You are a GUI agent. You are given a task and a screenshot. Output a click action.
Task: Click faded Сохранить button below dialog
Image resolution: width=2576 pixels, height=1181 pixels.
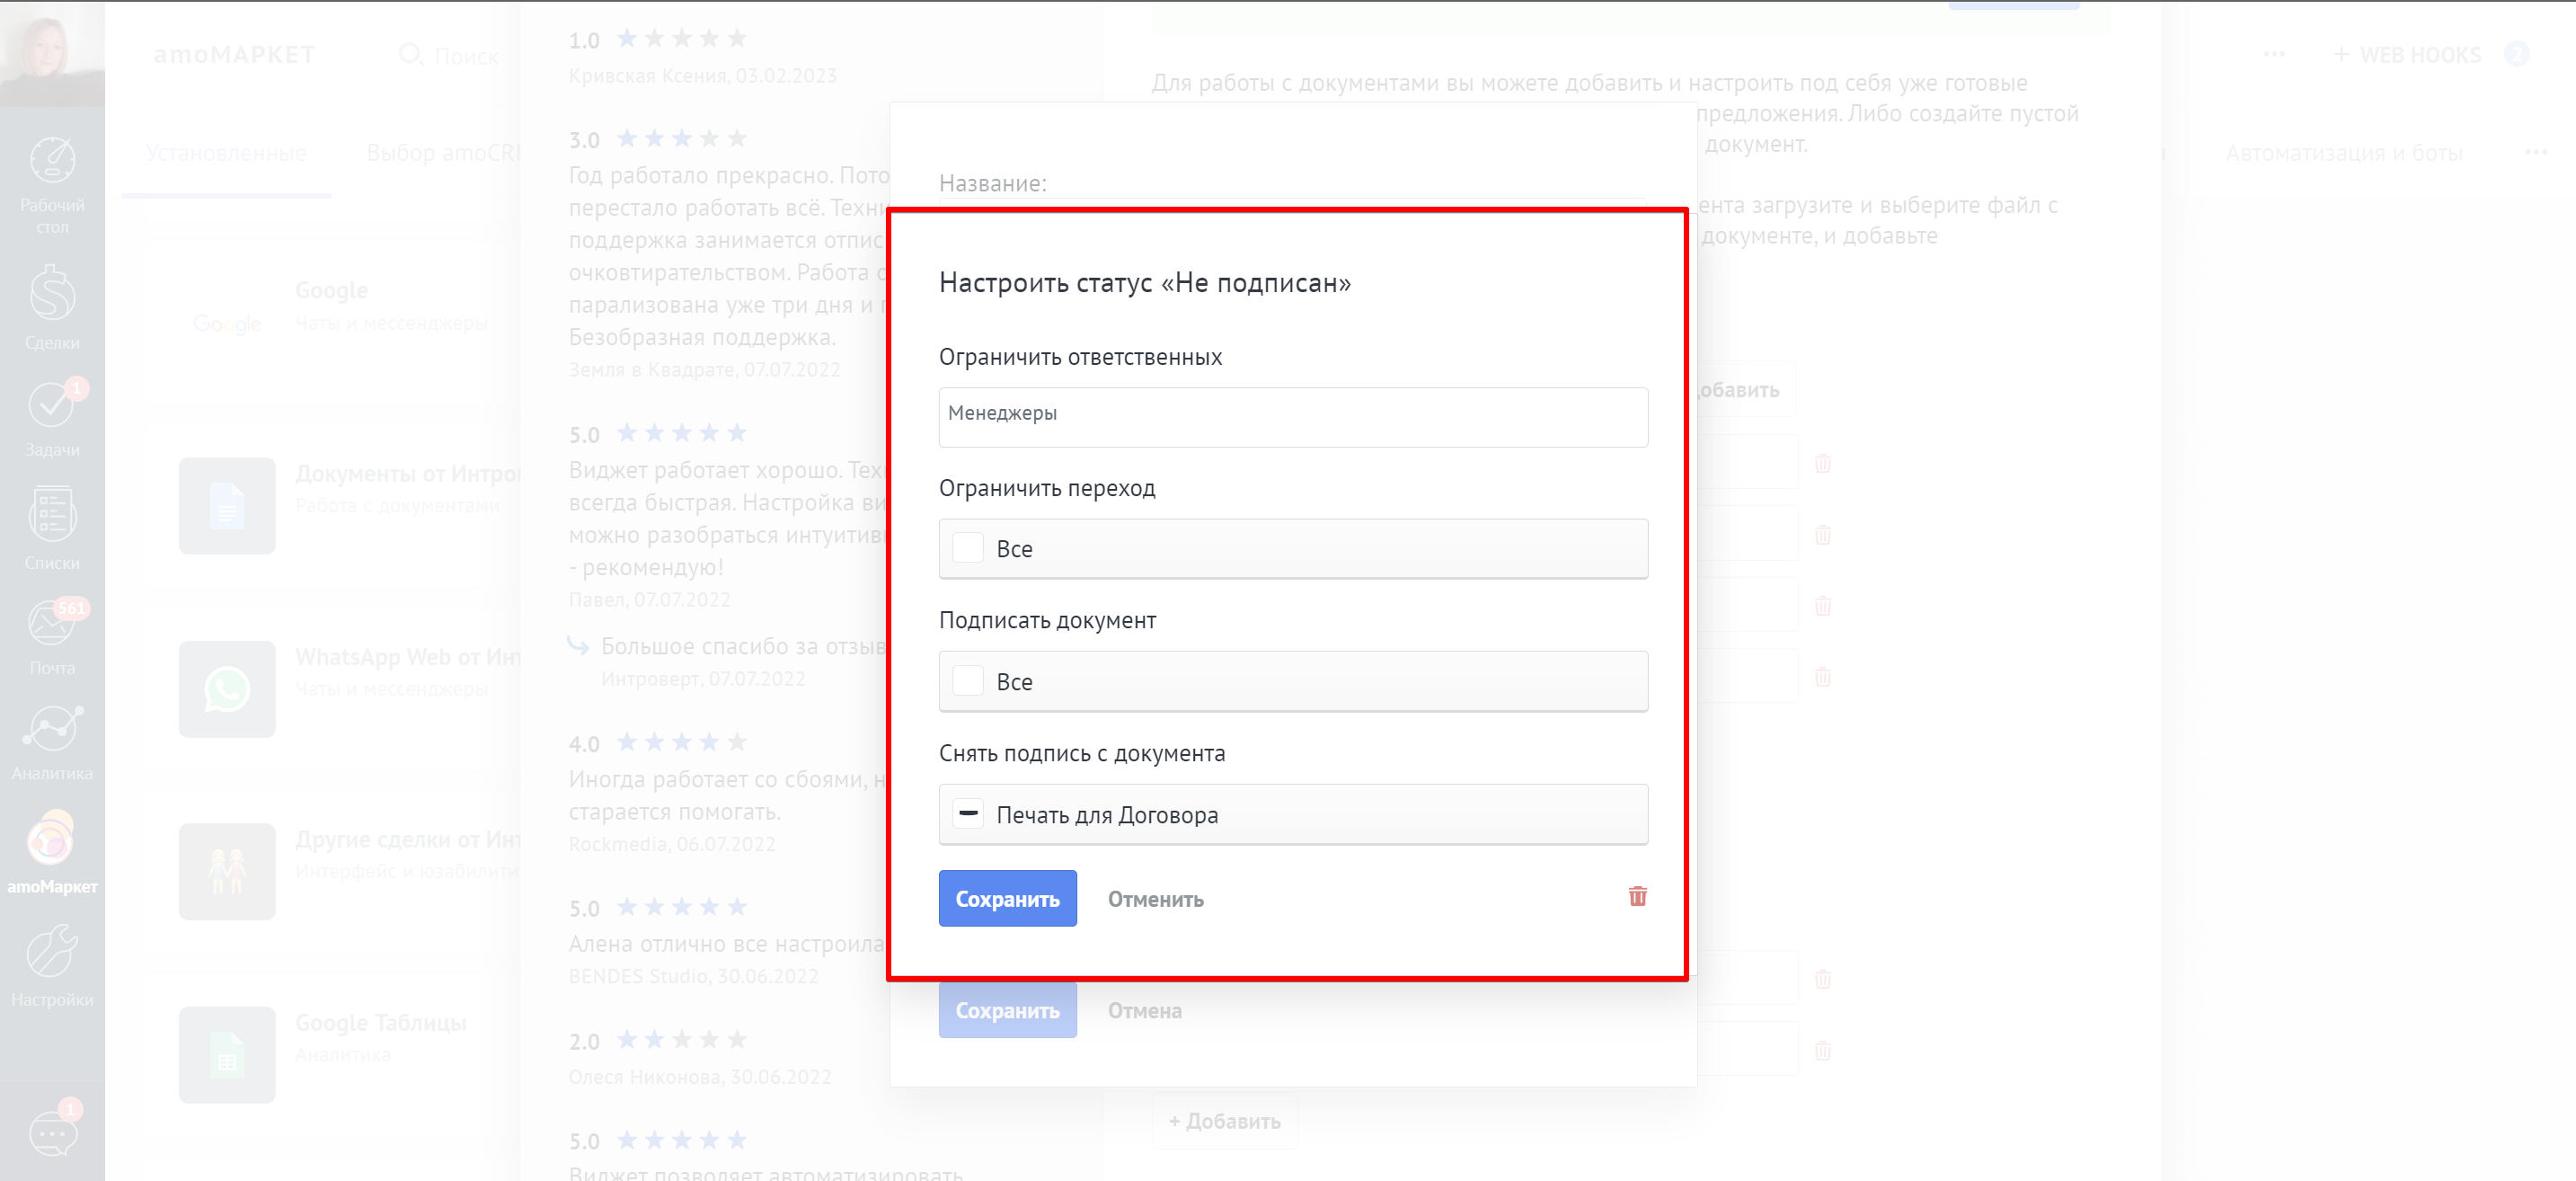click(1007, 1010)
